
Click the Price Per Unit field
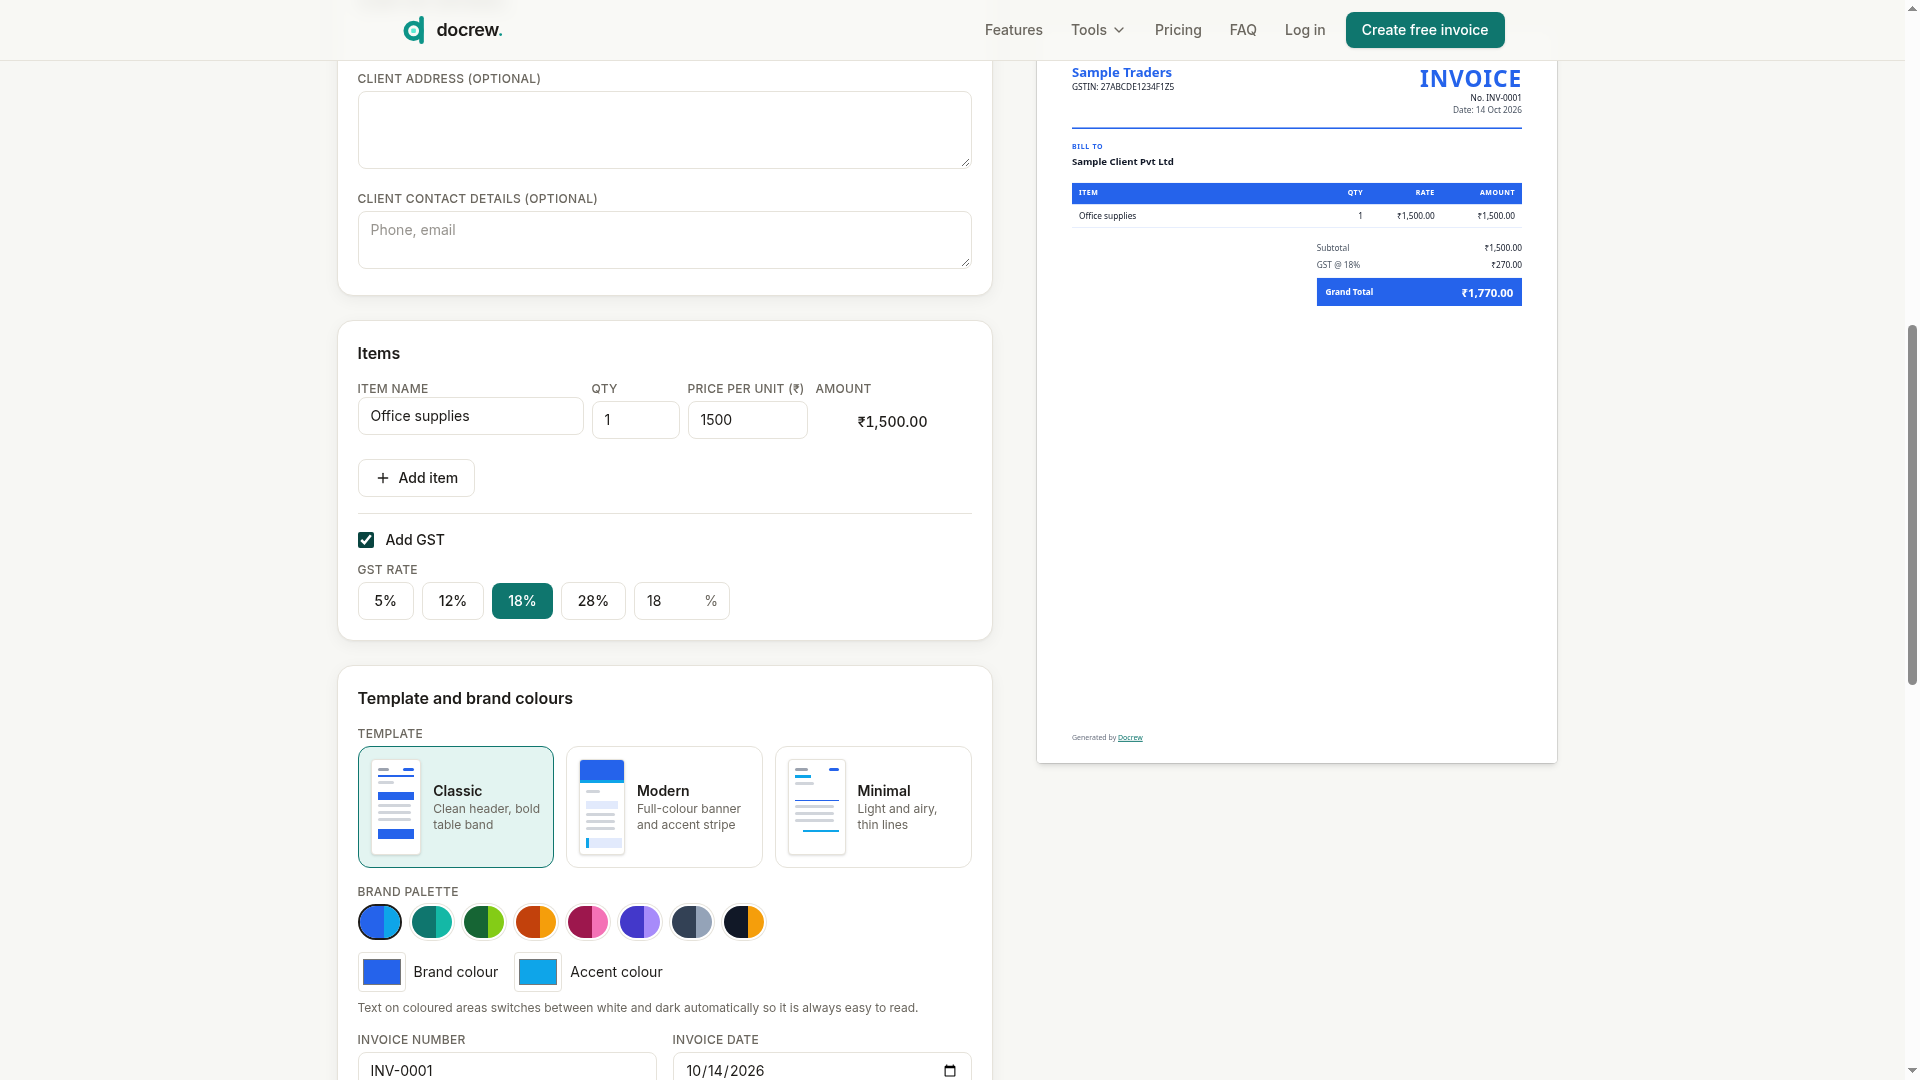[747, 420]
